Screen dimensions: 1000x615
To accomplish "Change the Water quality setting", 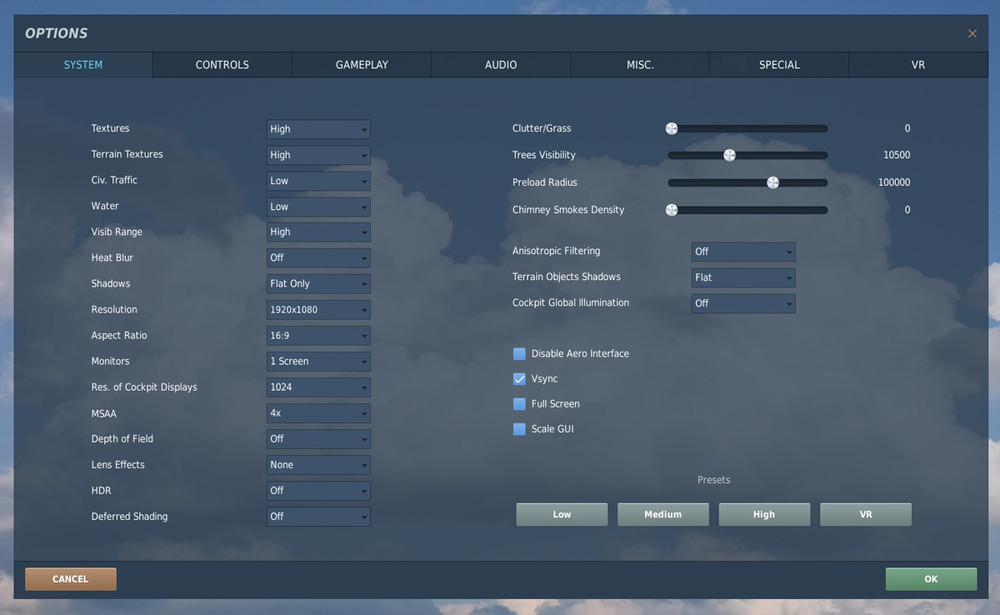I will [318, 206].
